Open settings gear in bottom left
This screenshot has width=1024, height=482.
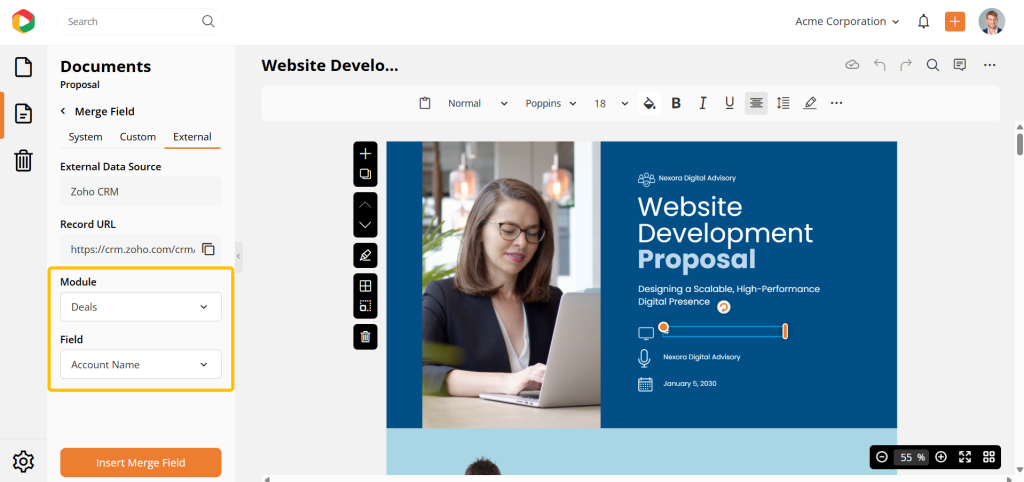tap(24, 461)
